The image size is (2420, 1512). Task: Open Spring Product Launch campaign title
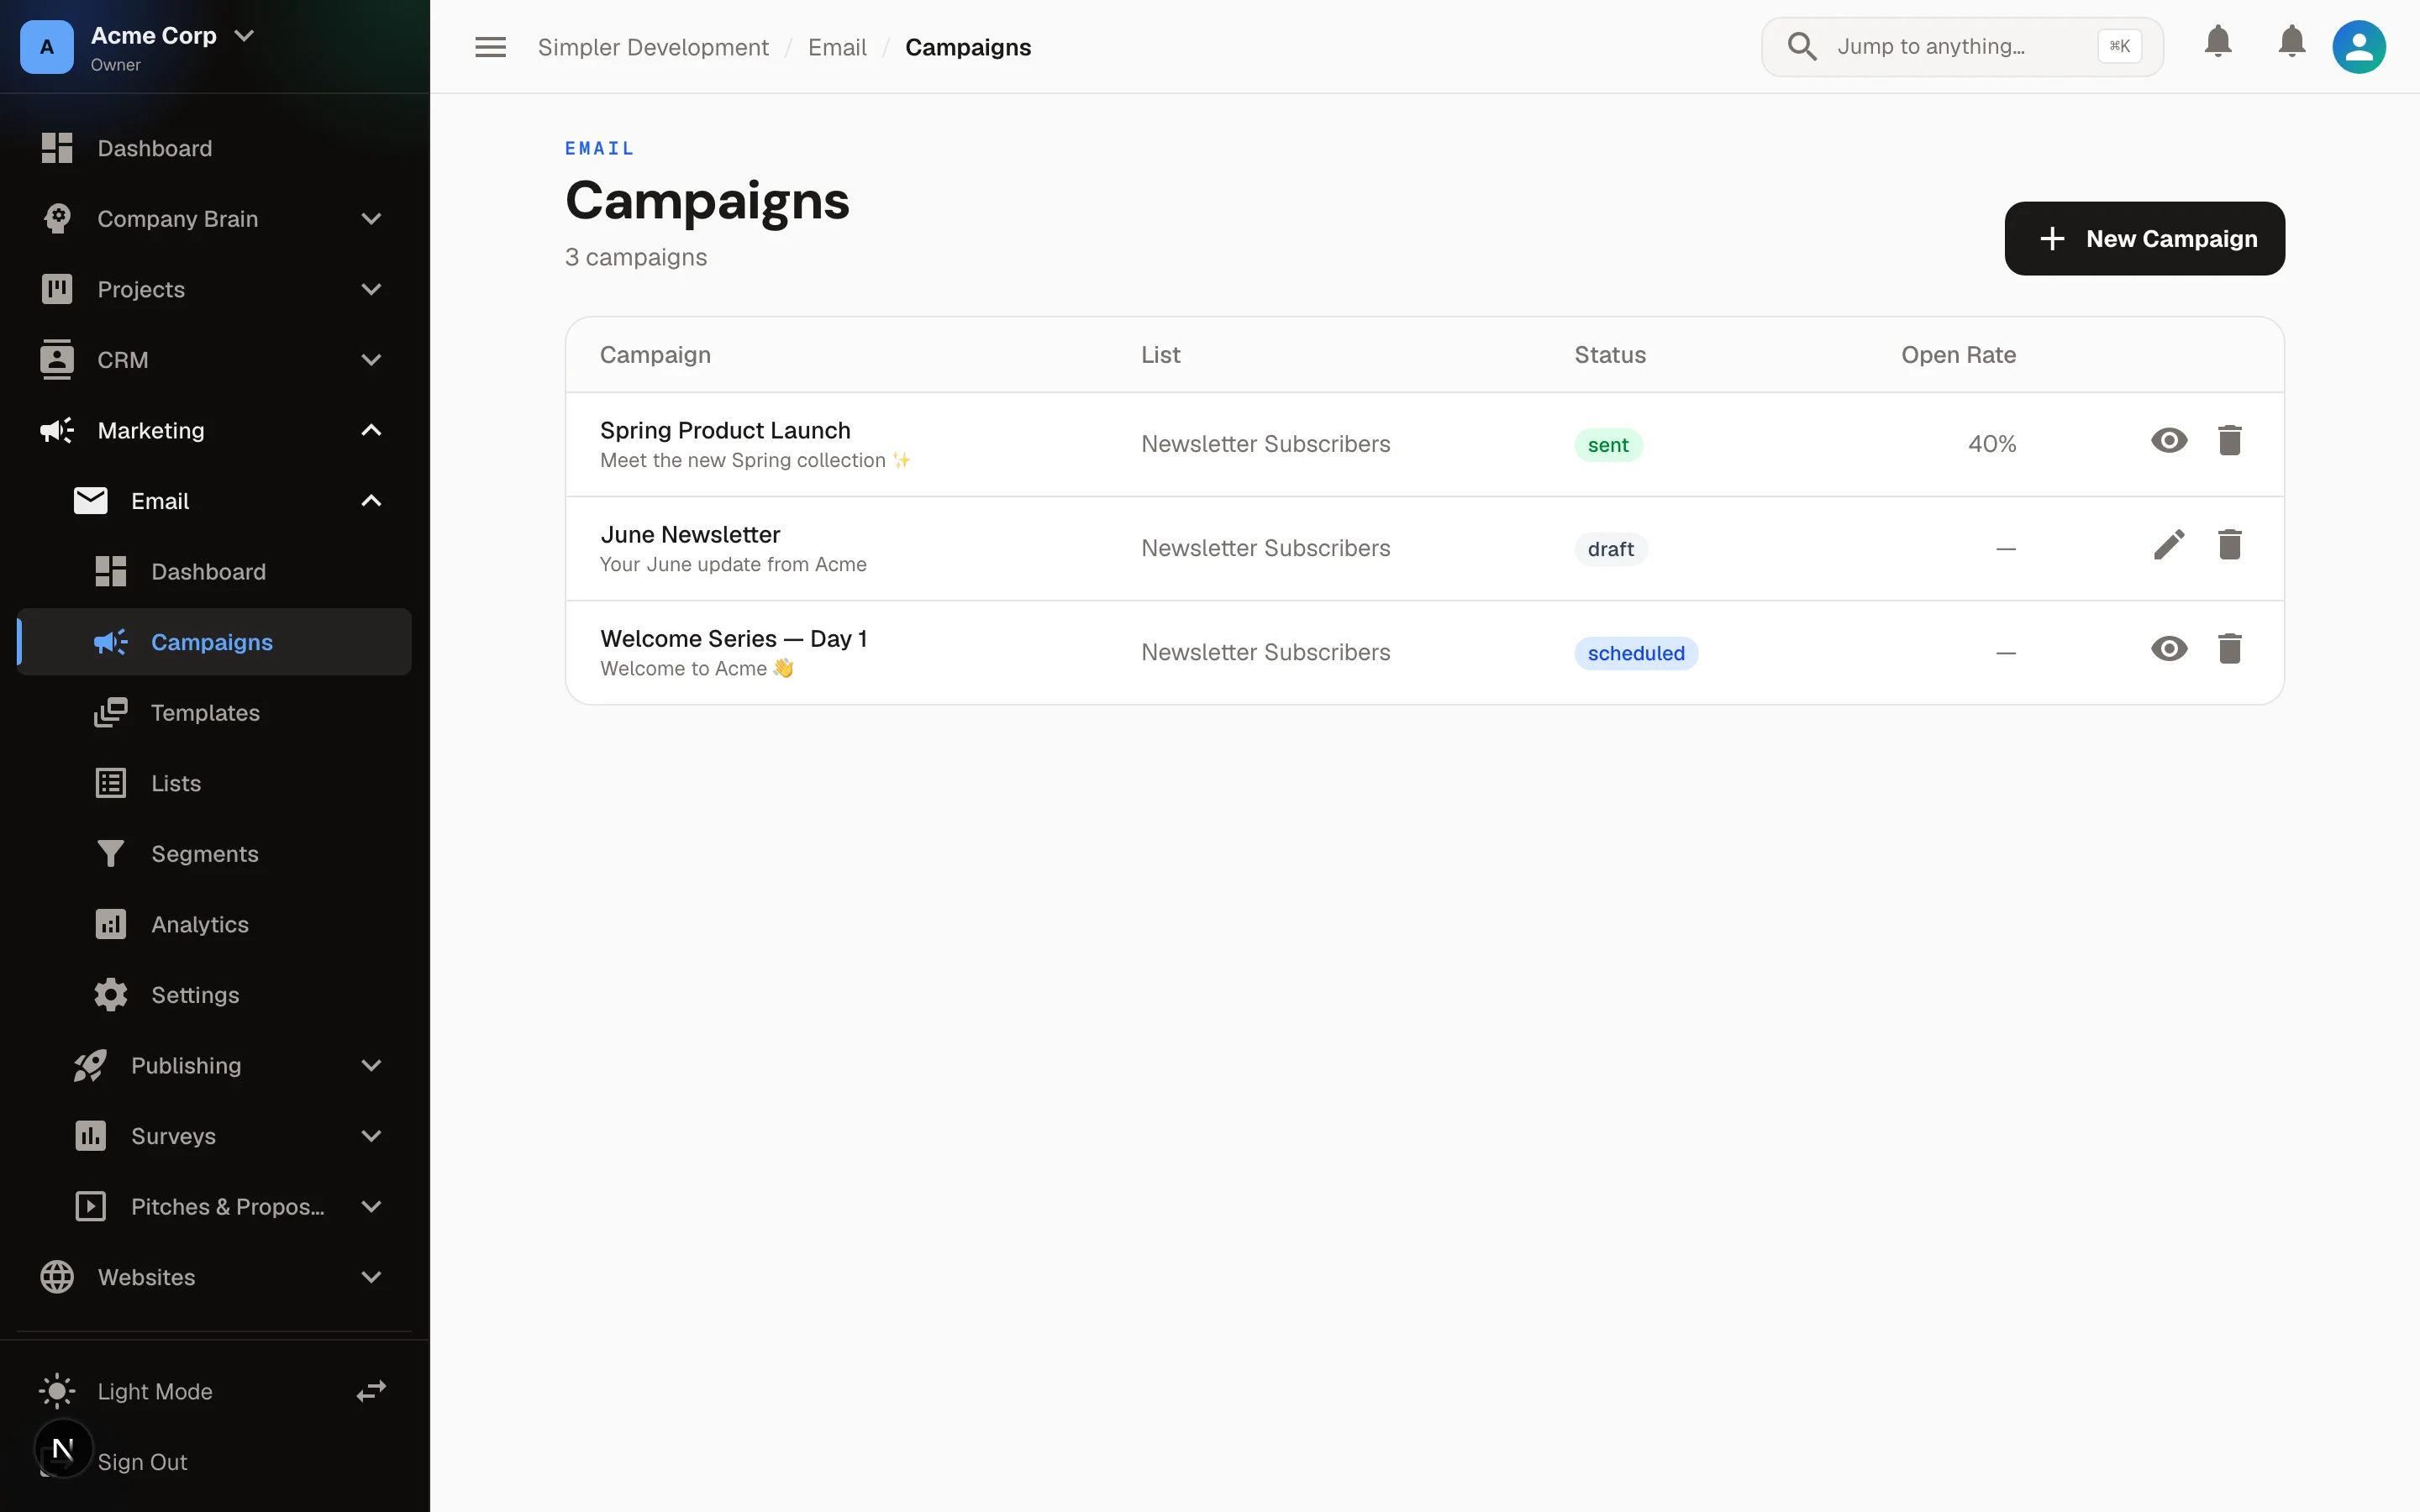pyautogui.click(x=725, y=430)
